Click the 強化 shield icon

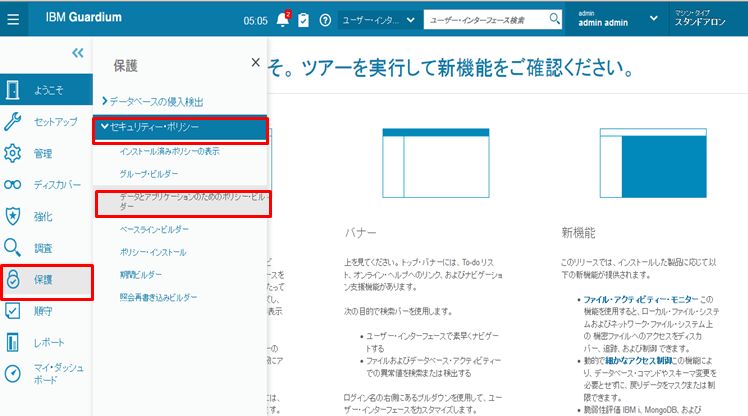click(x=13, y=216)
